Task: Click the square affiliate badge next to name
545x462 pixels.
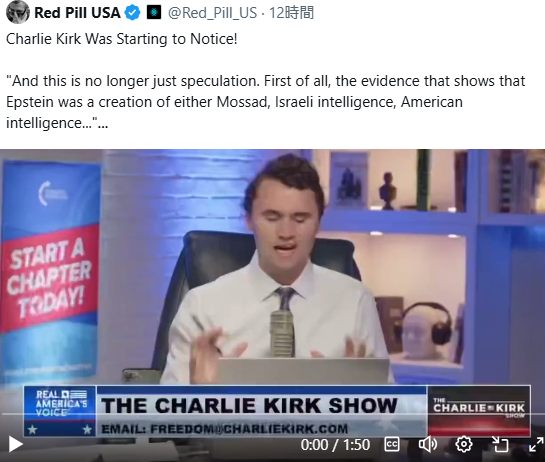Action: [154, 13]
